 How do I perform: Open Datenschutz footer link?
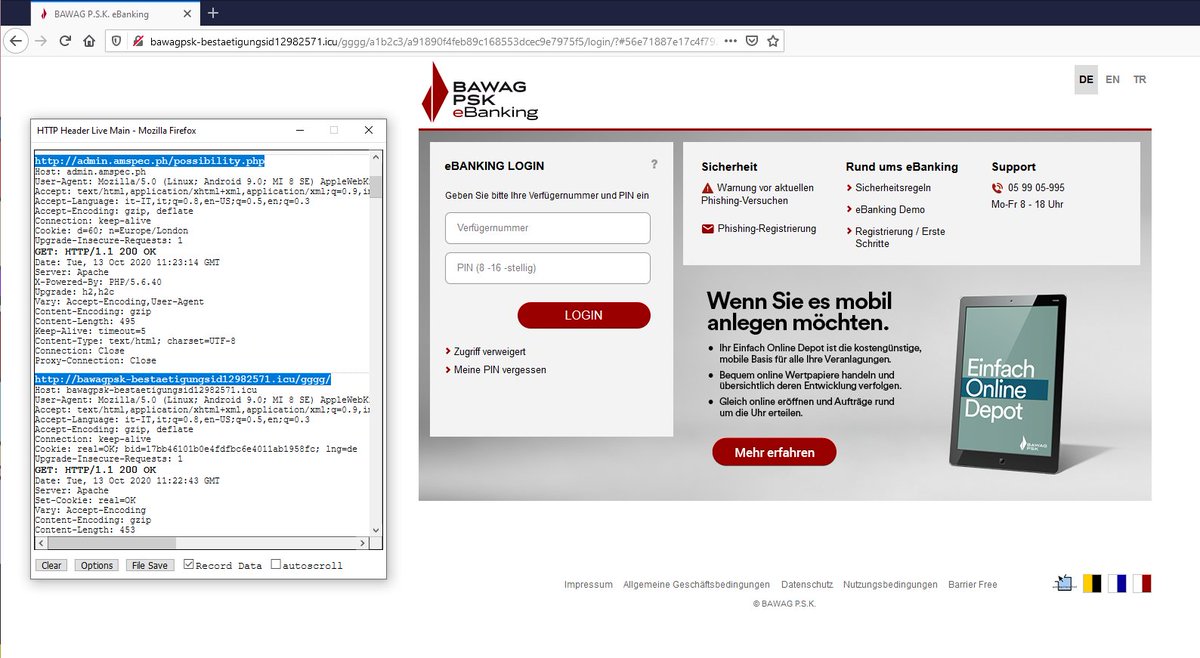tap(807, 585)
